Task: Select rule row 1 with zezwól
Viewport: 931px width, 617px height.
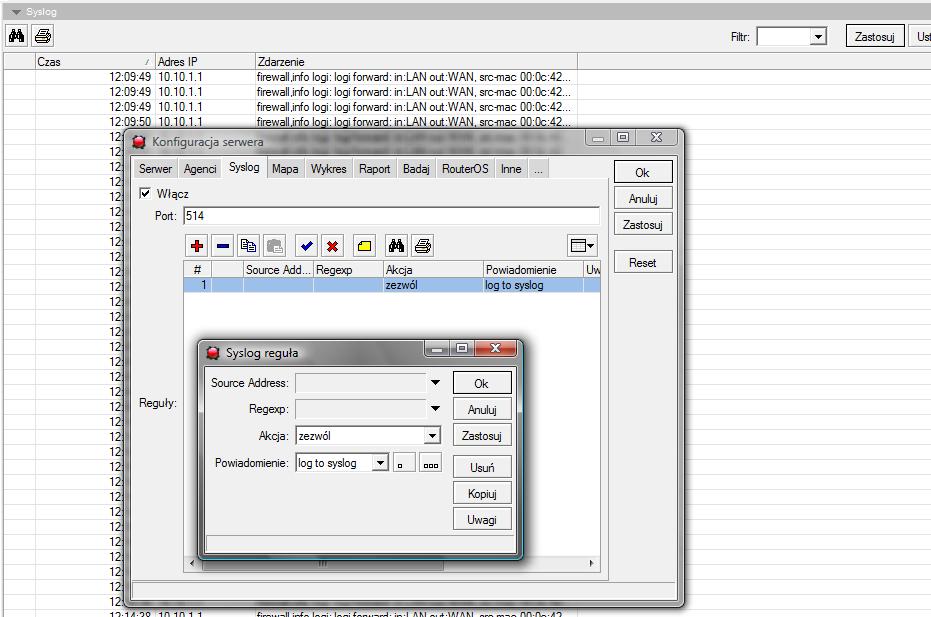Action: pyautogui.click(x=392, y=285)
